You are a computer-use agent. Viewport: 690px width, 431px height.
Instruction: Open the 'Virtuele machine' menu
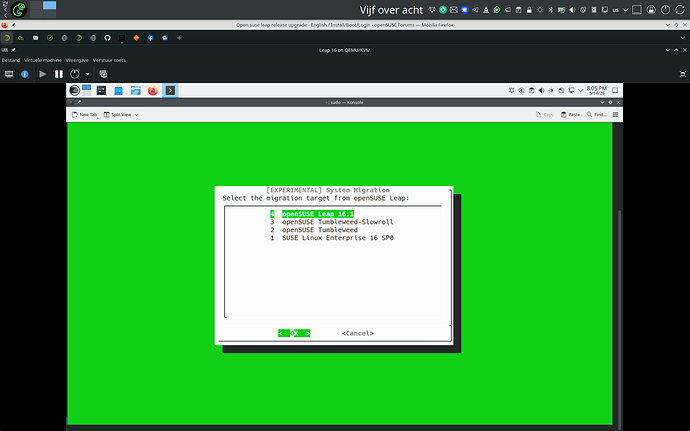[43, 60]
